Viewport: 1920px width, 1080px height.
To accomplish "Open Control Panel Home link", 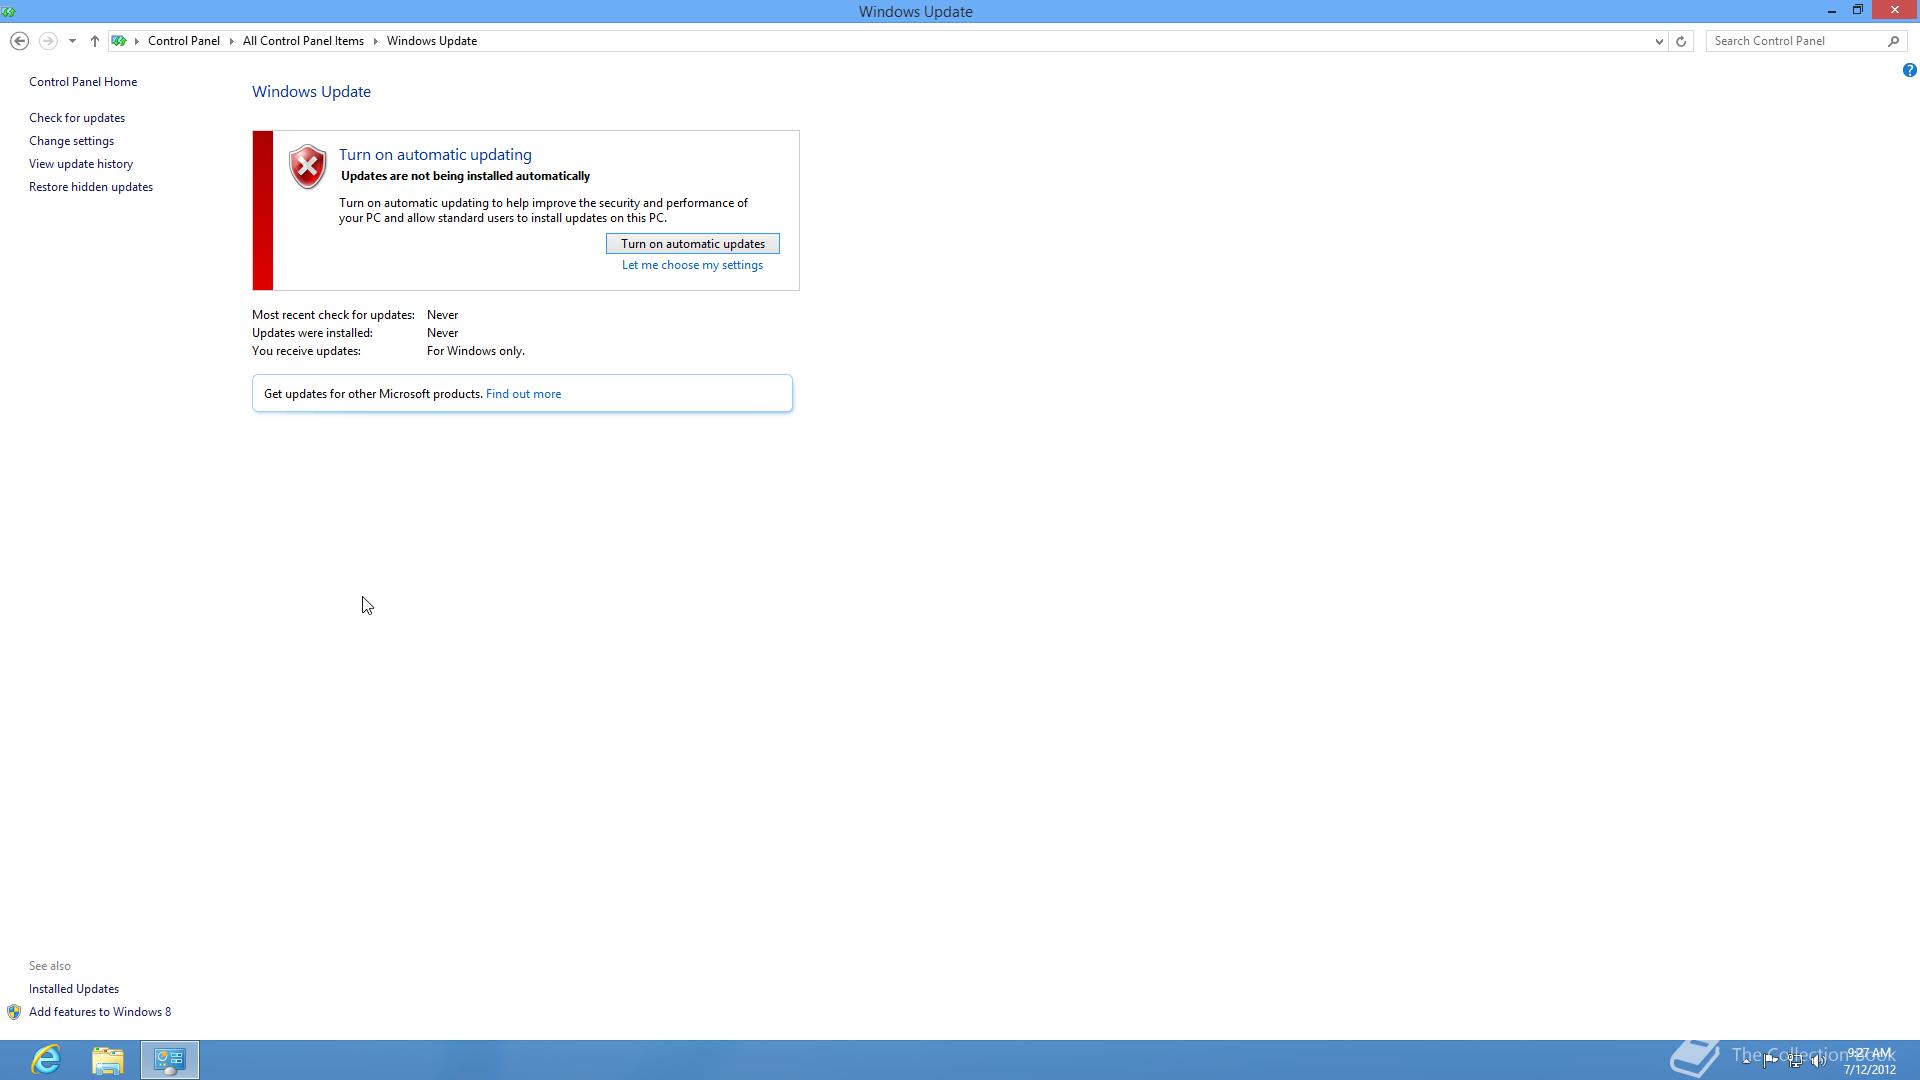I will click(83, 82).
